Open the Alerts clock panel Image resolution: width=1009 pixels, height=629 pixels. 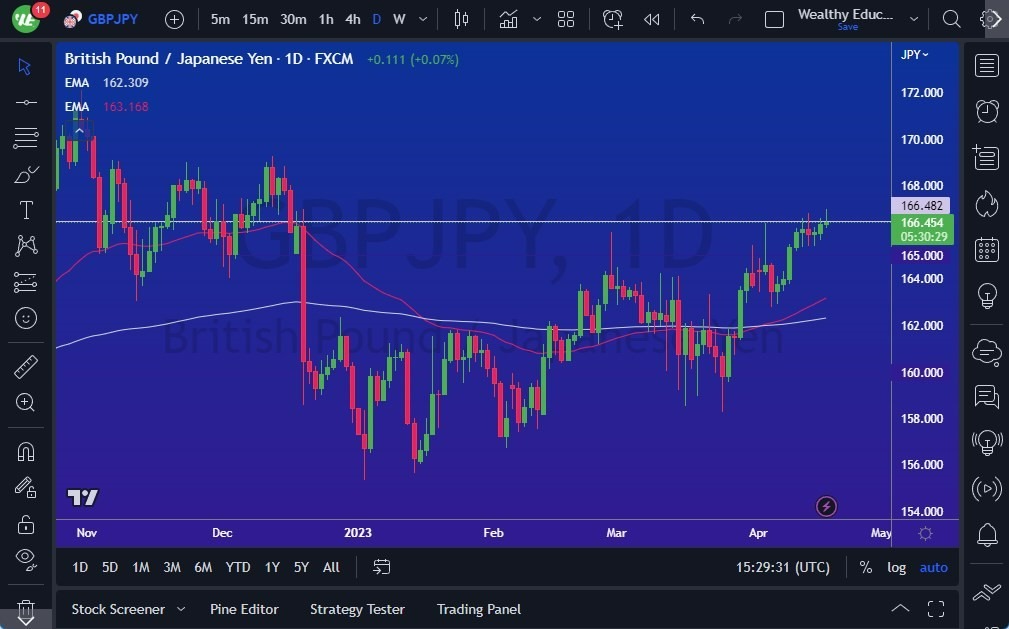coord(986,111)
